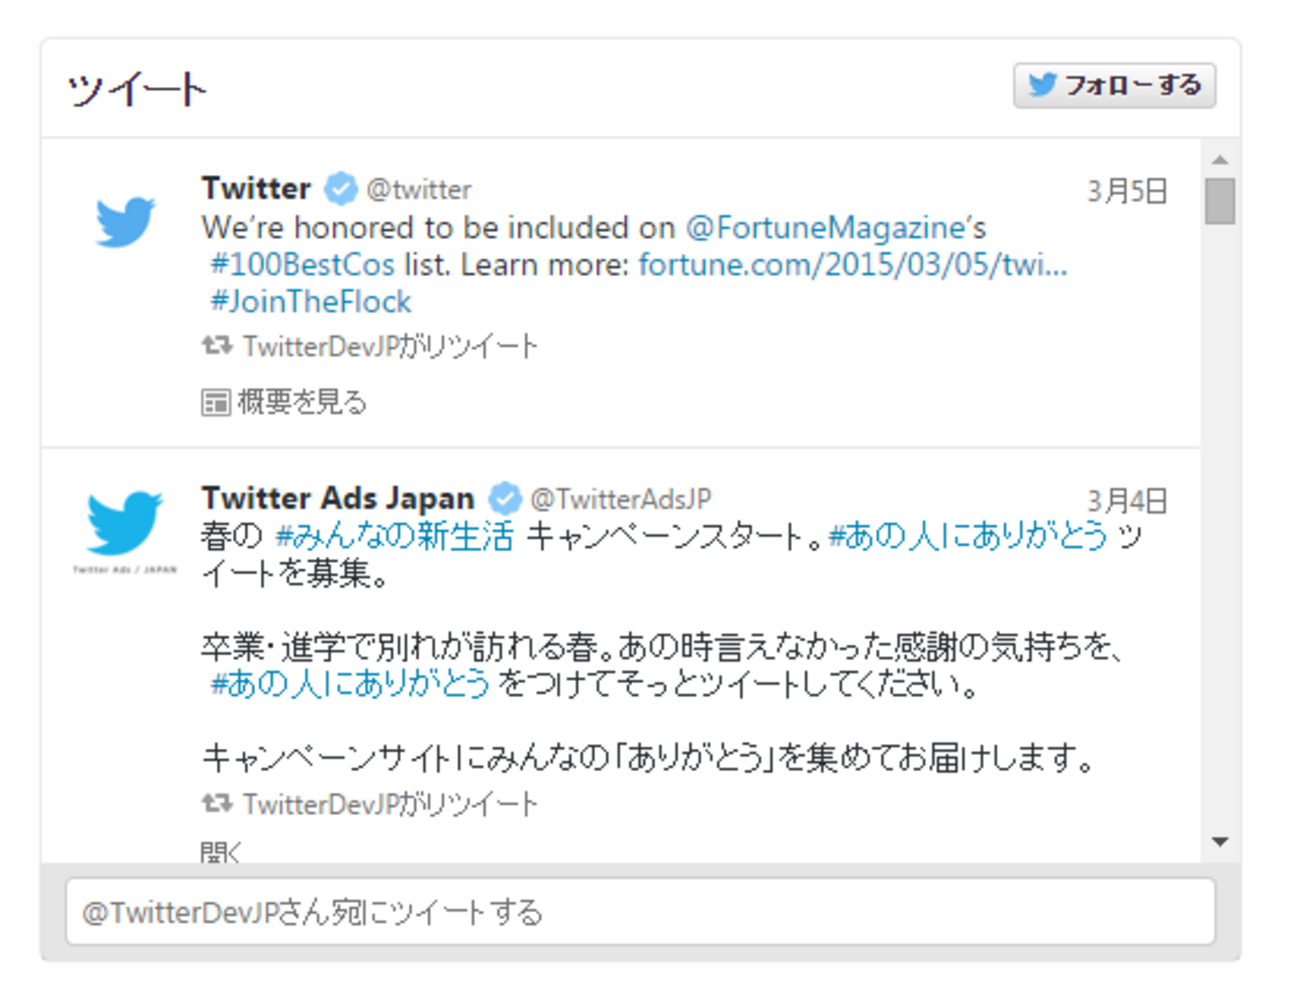Open the Twitter display name link

[256, 188]
